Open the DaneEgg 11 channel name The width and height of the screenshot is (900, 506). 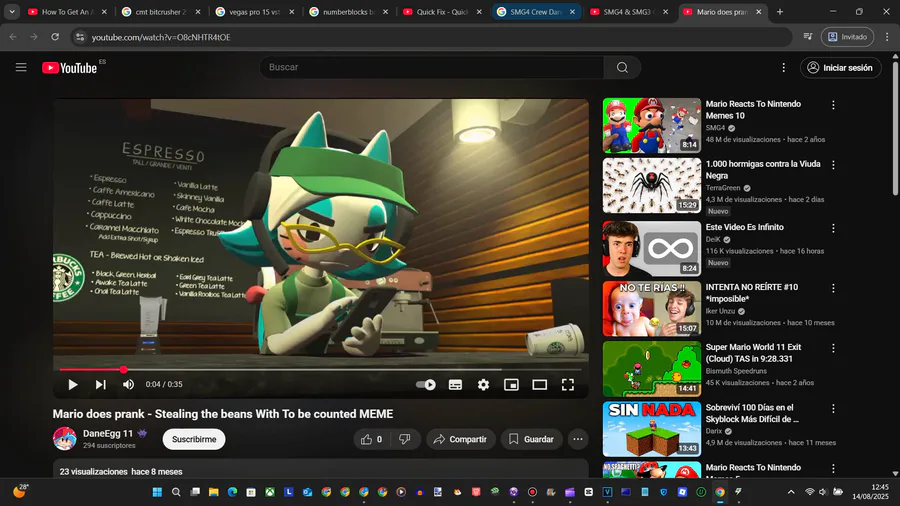click(x=108, y=434)
